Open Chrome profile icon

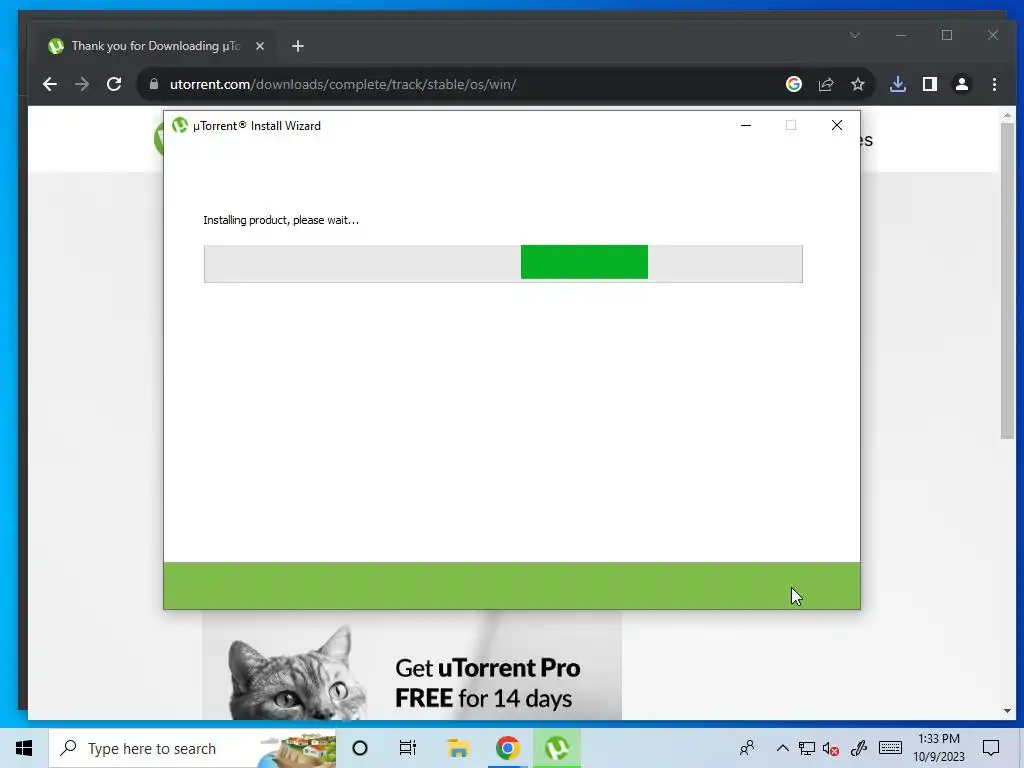point(962,84)
